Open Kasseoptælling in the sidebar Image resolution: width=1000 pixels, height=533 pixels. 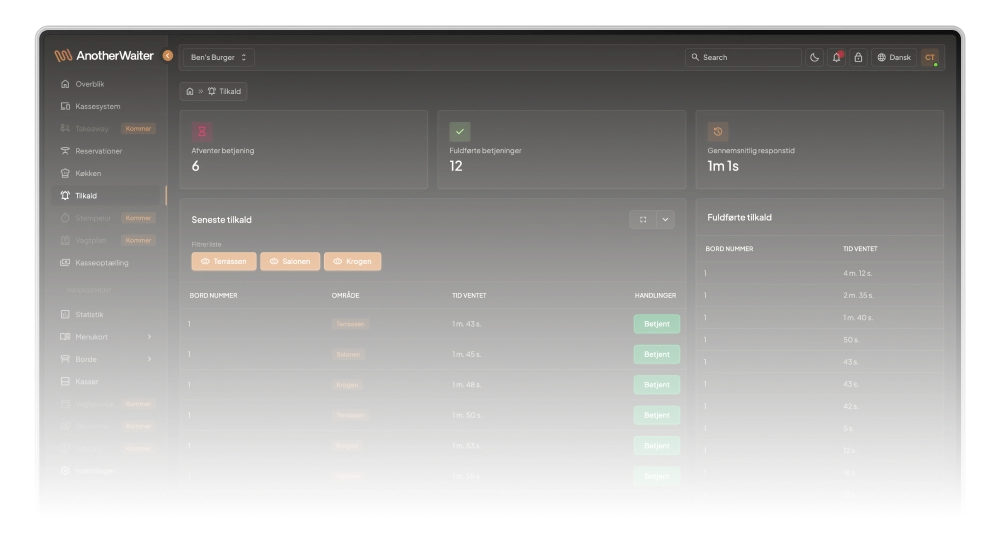point(106,263)
